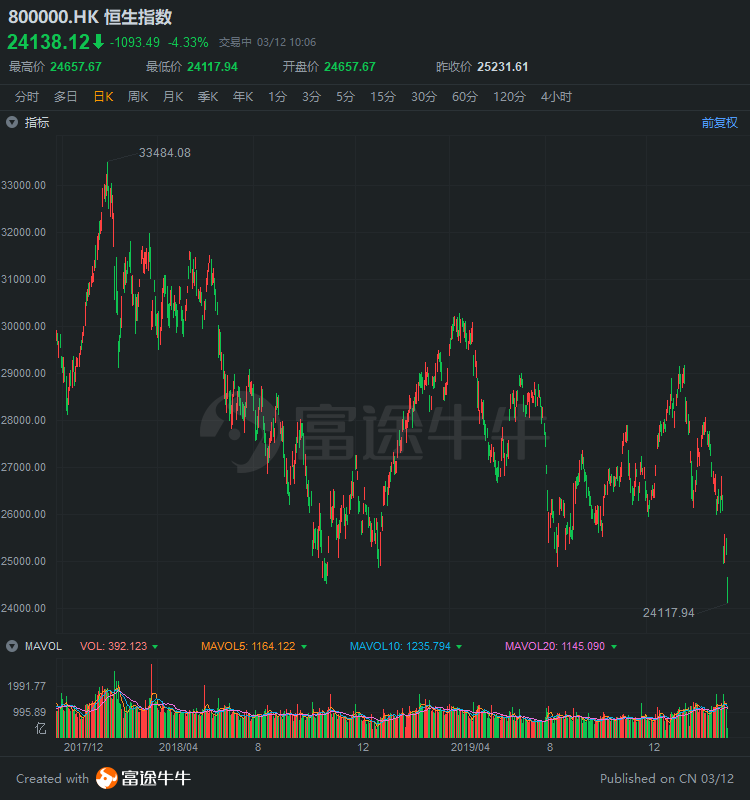750x800 pixels.
Task: Click the 24117.94 low price label
Action: tap(668, 612)
